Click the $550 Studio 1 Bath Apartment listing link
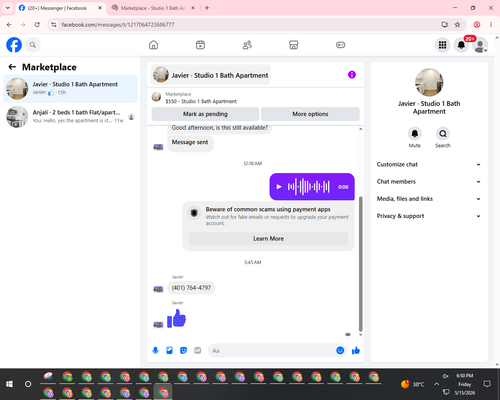Image resolution: width=500 pixels, height=400 pixels. pos(201,101)
